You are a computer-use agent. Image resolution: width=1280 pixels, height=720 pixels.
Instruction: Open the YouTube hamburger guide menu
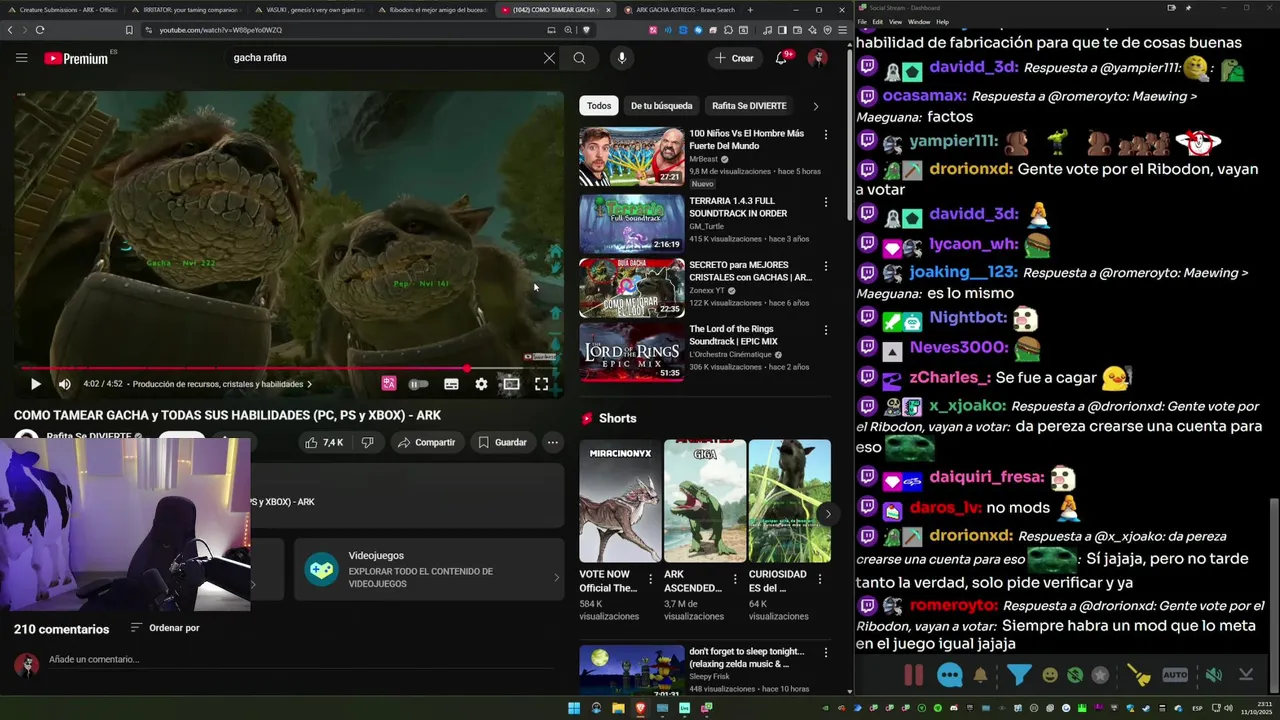tap(21, 58)
